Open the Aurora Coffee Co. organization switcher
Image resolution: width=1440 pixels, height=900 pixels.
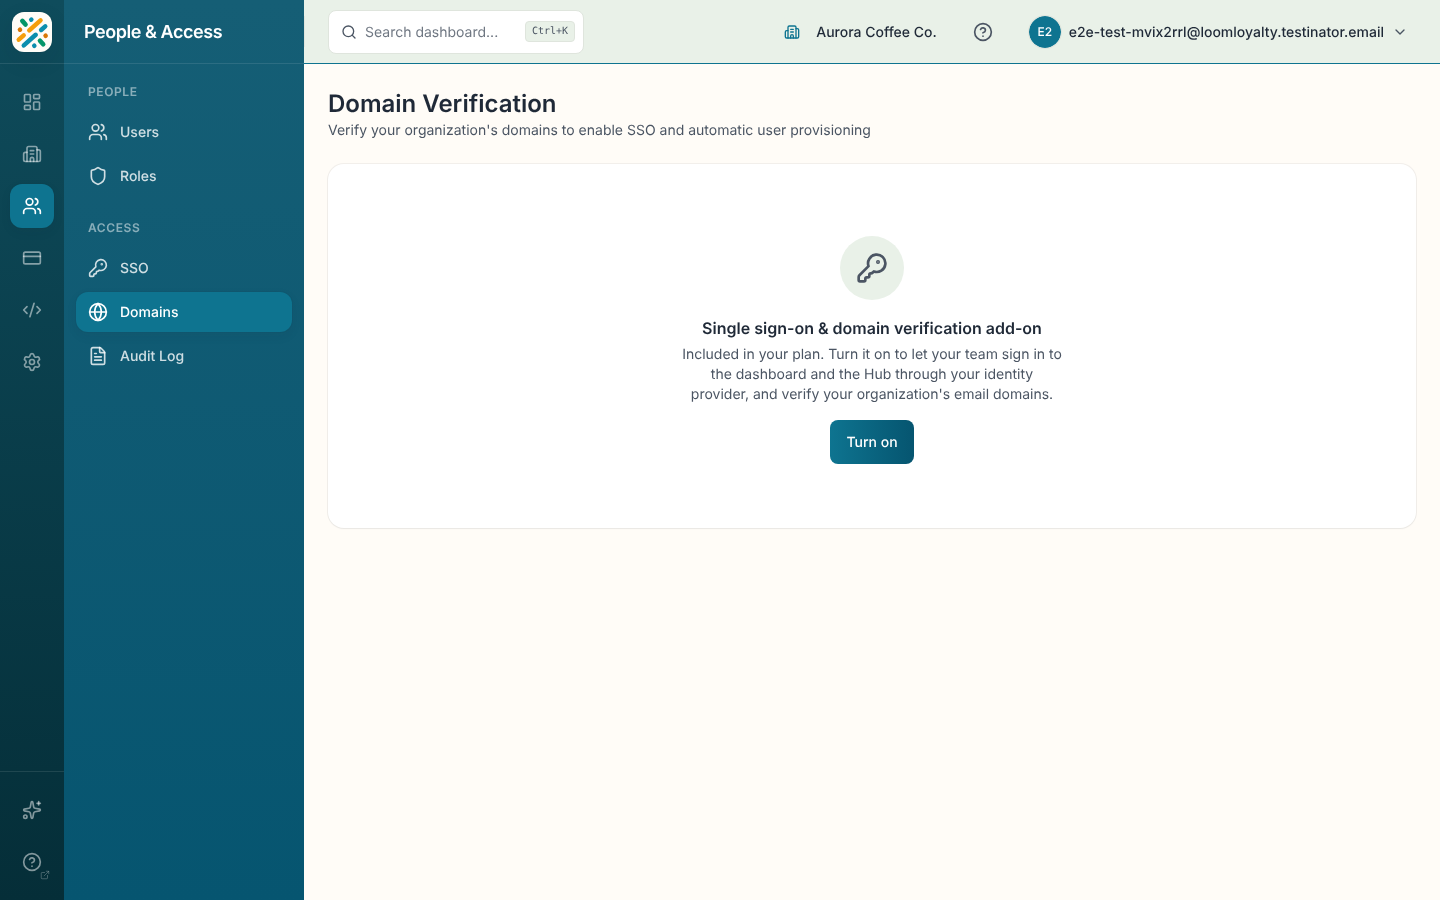click(x=860, y=32)
